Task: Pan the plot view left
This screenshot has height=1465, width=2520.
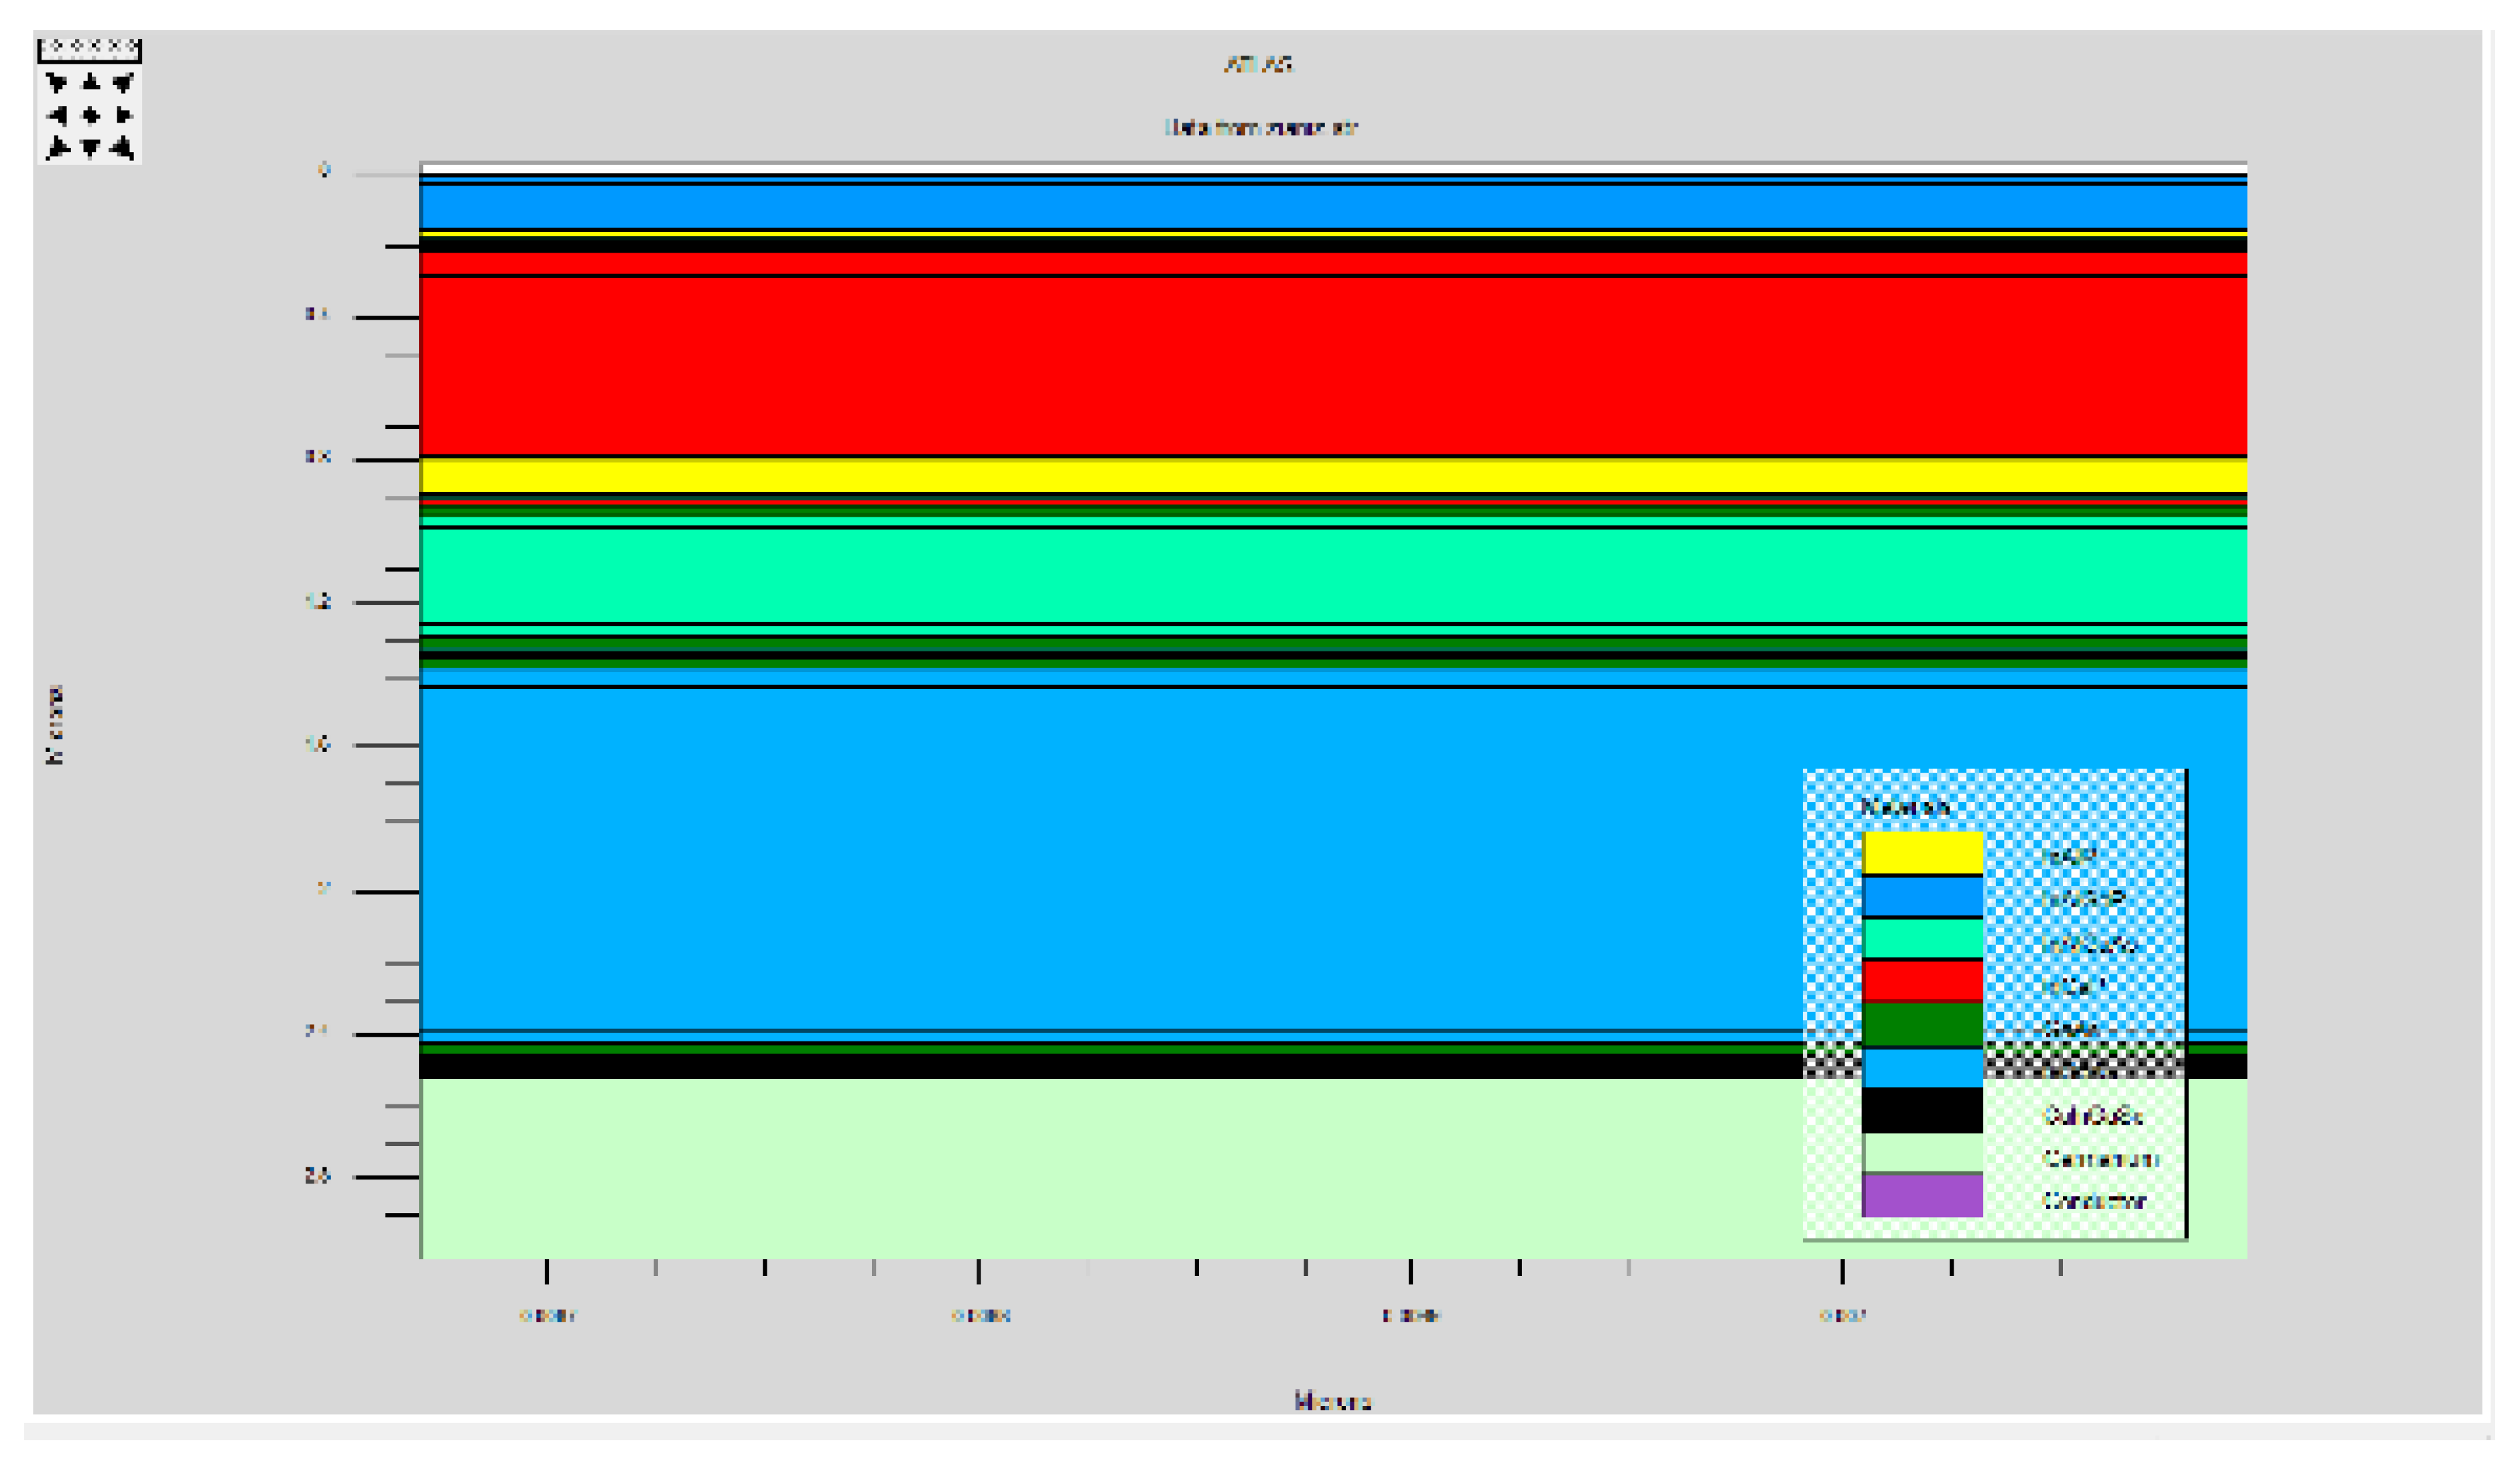Action: click(57, 116)
